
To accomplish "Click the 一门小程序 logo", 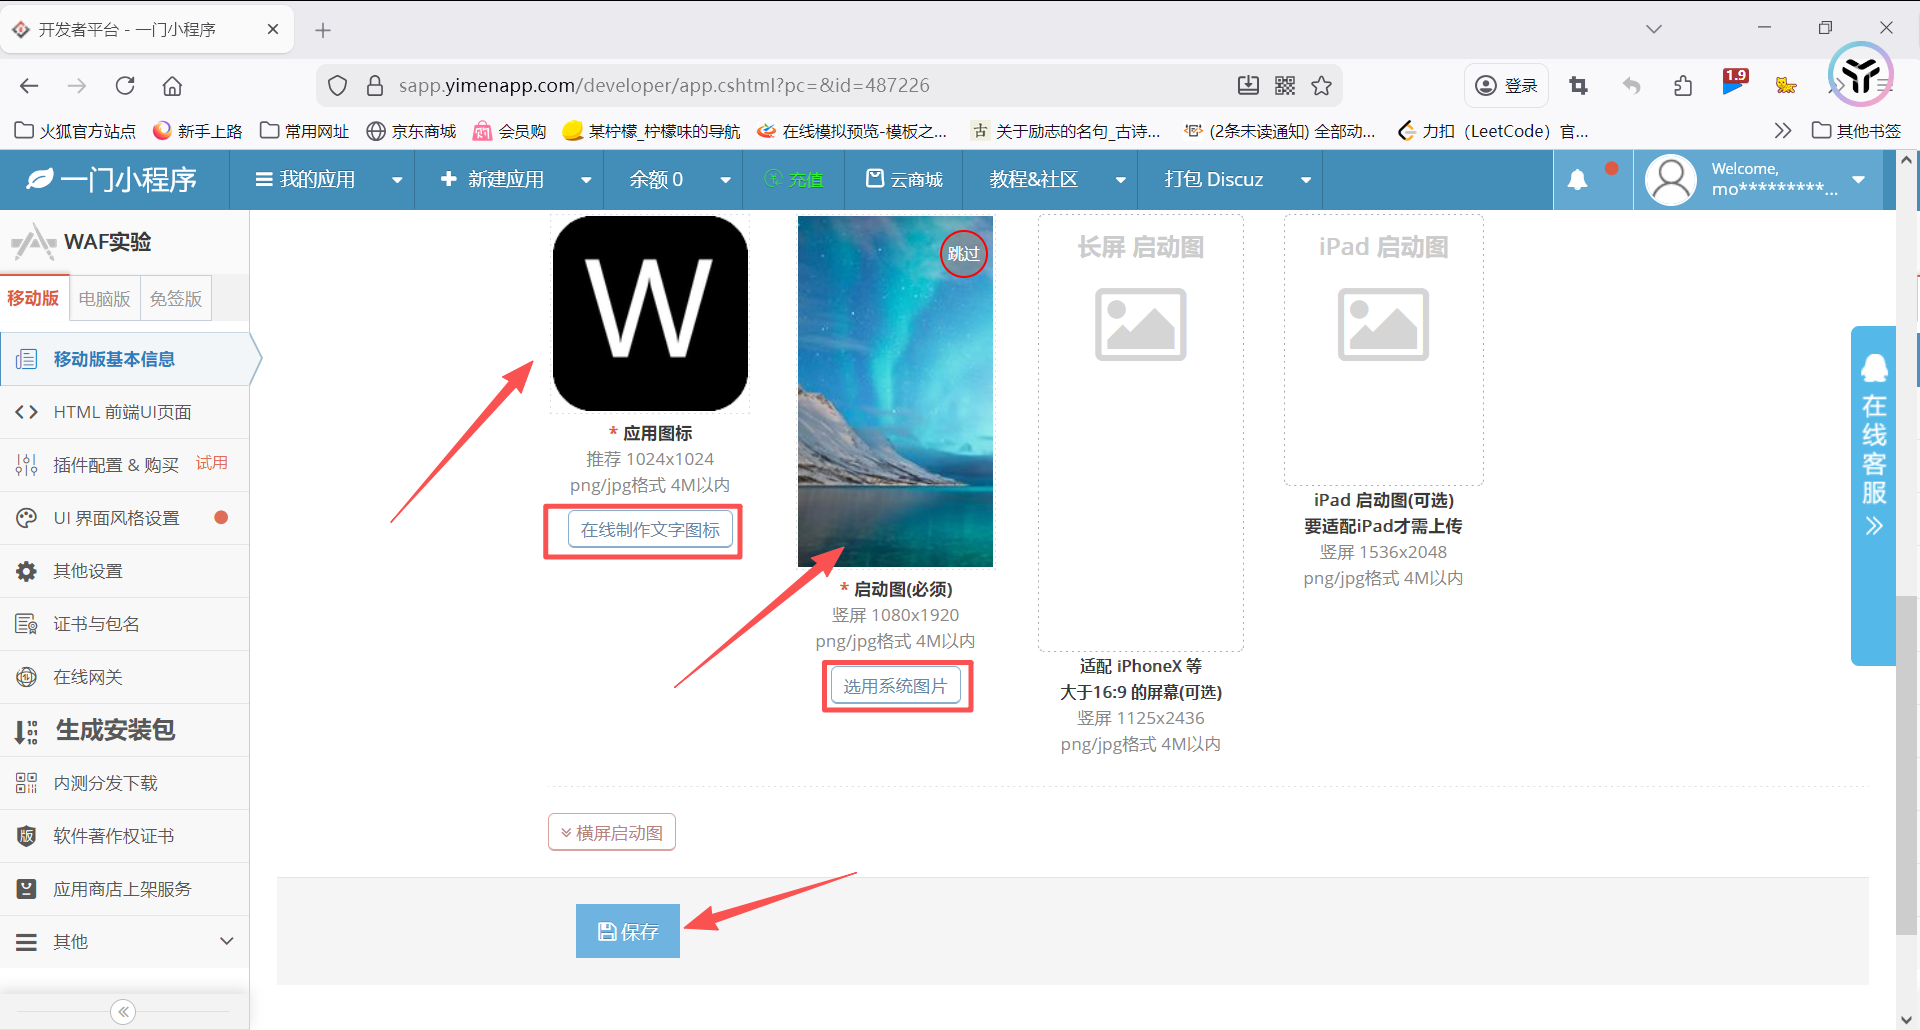I will (112, 180).
